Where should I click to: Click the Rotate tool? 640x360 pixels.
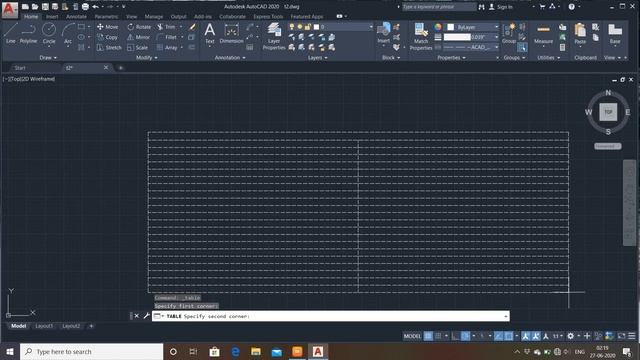[139, 27]
